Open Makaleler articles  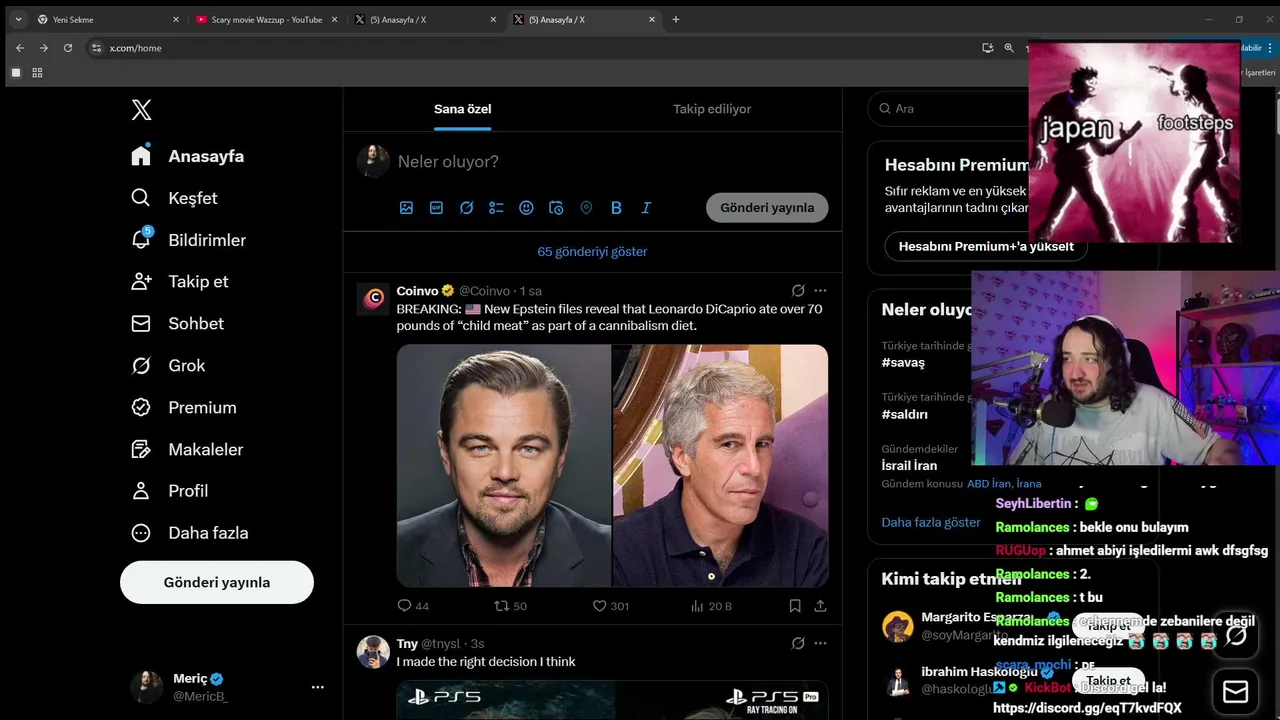187,450
